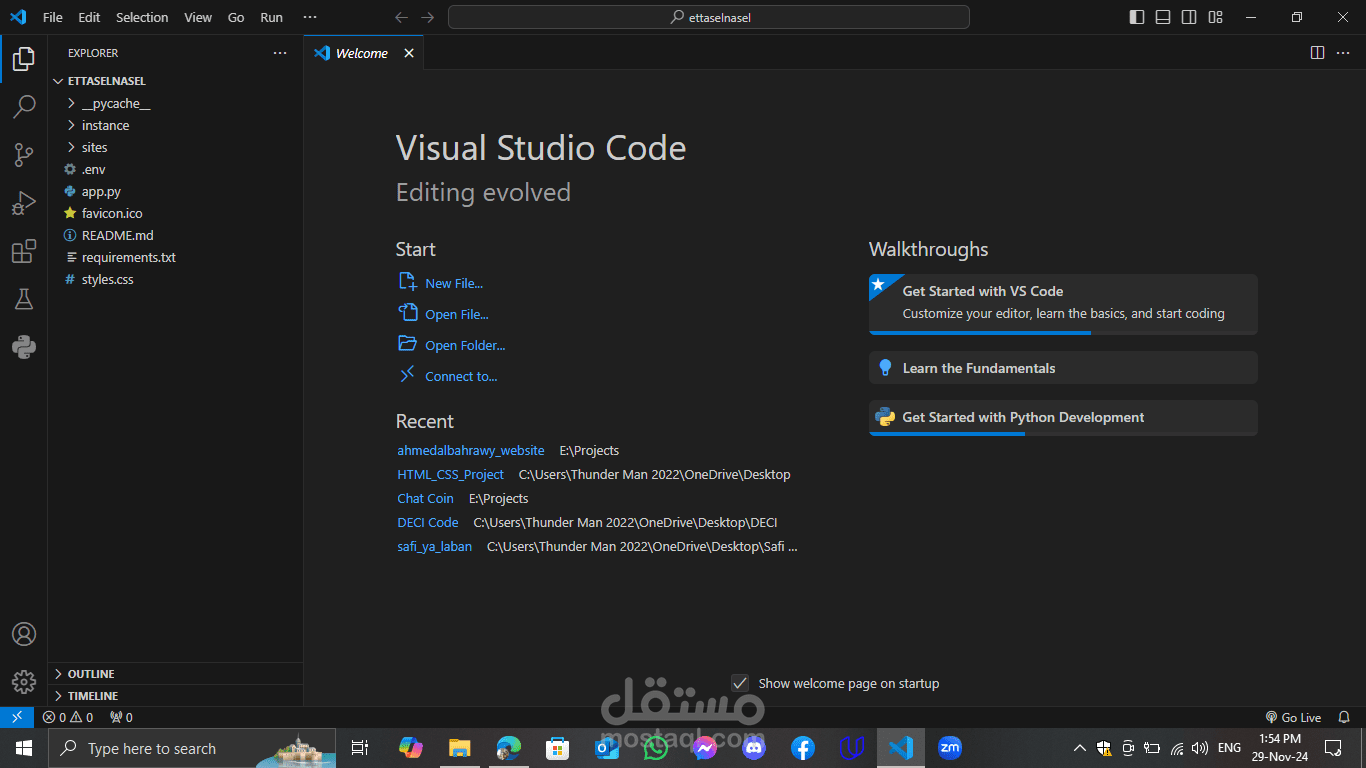Open app.py in the explorer

pos(175,191)
